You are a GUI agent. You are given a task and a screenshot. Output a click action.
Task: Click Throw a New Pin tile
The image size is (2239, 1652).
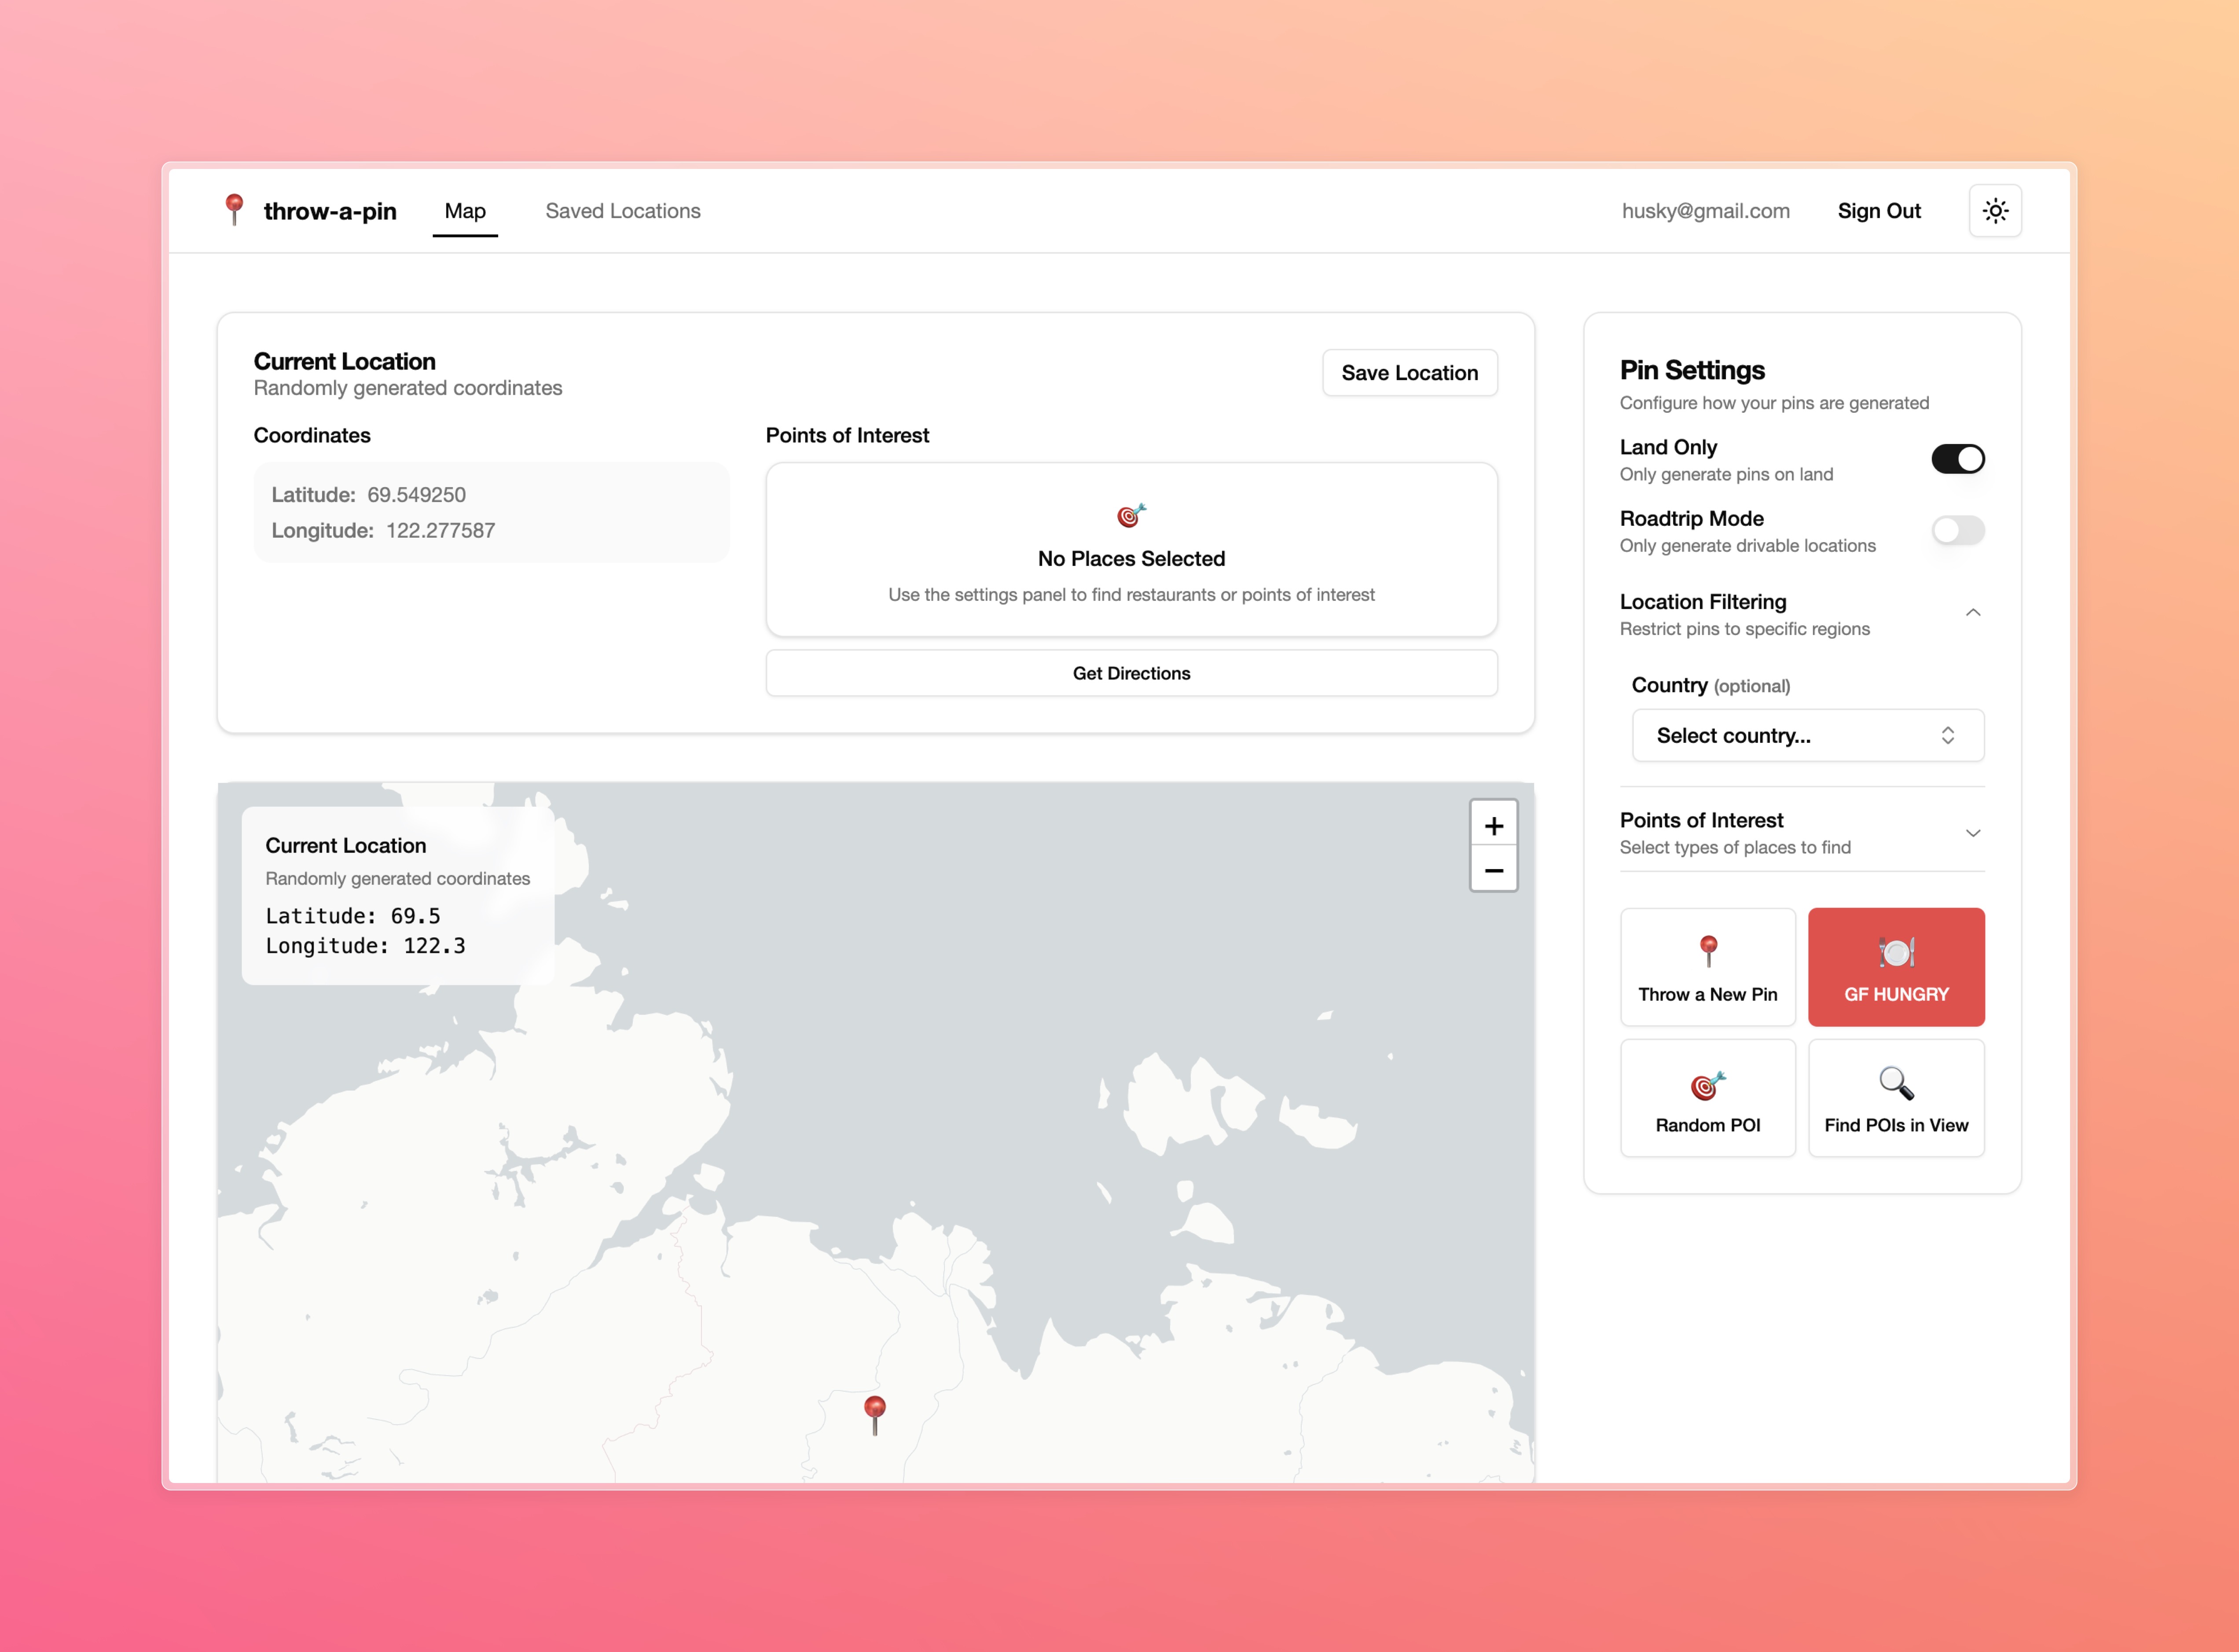pos(1707,966)
